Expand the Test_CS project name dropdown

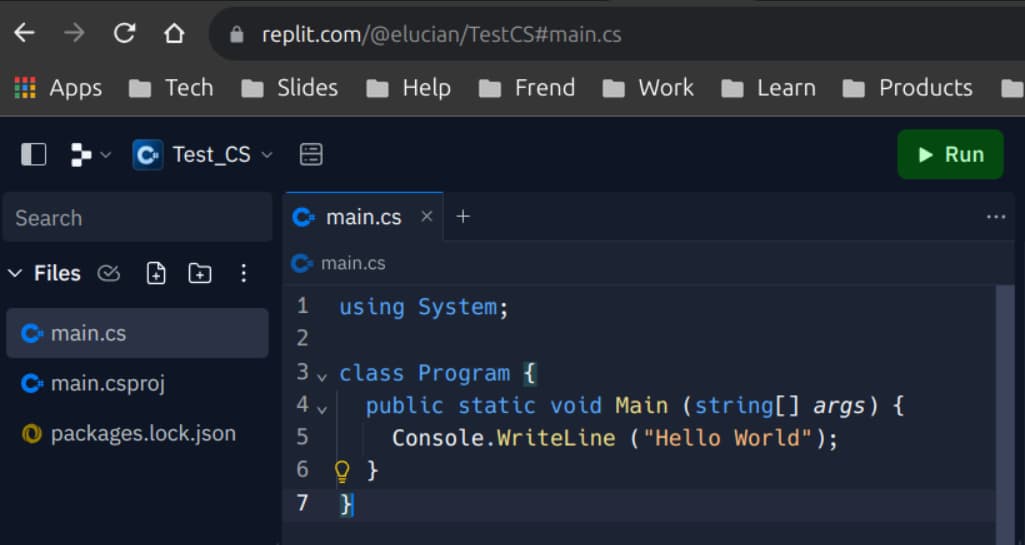pos(267,155)
